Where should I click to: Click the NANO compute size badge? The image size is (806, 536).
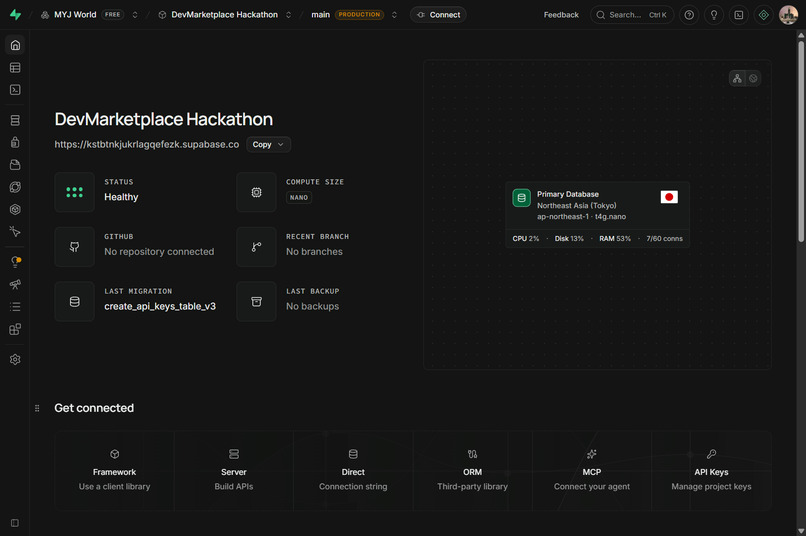tap(299, 197)
